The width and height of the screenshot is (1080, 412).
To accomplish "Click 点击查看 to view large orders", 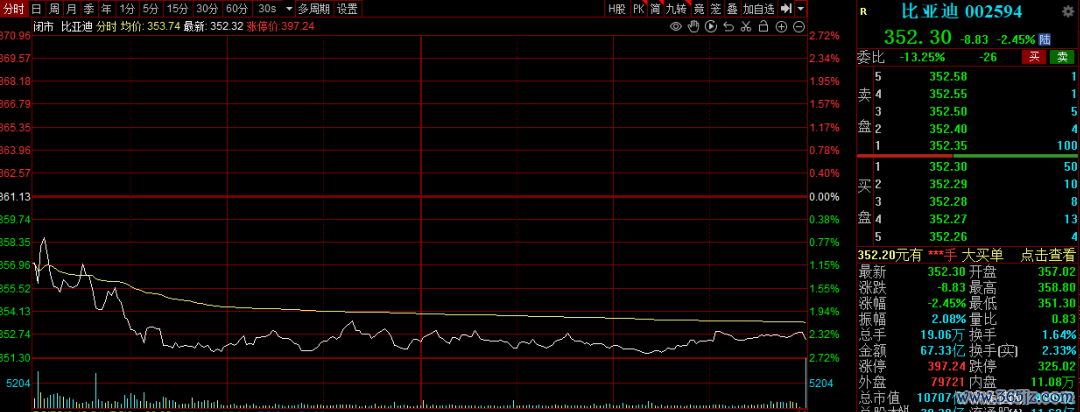I will (x=1047, y=255).
